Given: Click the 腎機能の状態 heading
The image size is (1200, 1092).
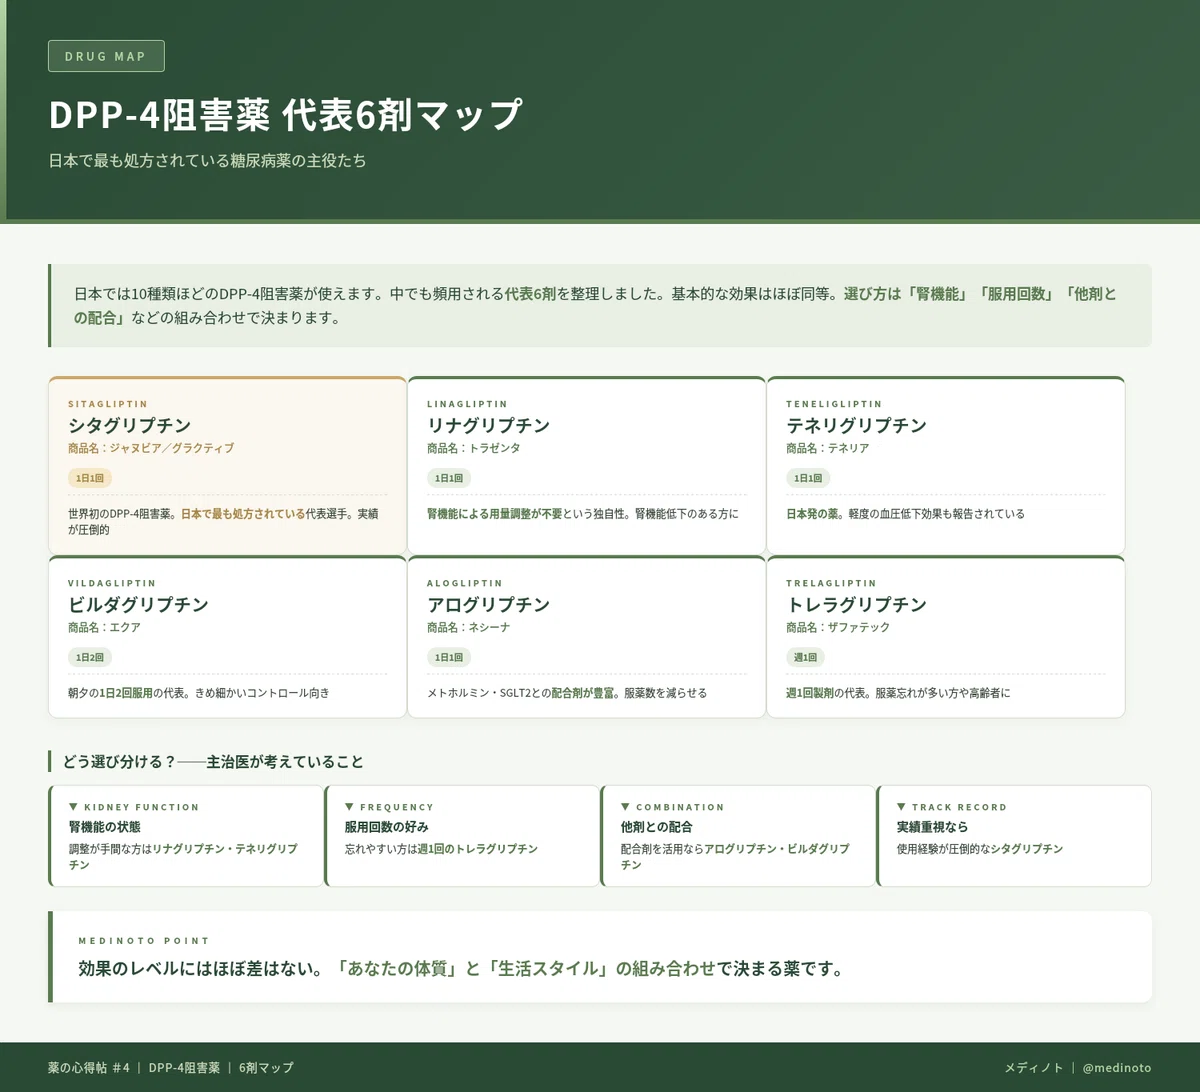Looking at the screenshot, I should pyautogui.click(x=104, y=827).
